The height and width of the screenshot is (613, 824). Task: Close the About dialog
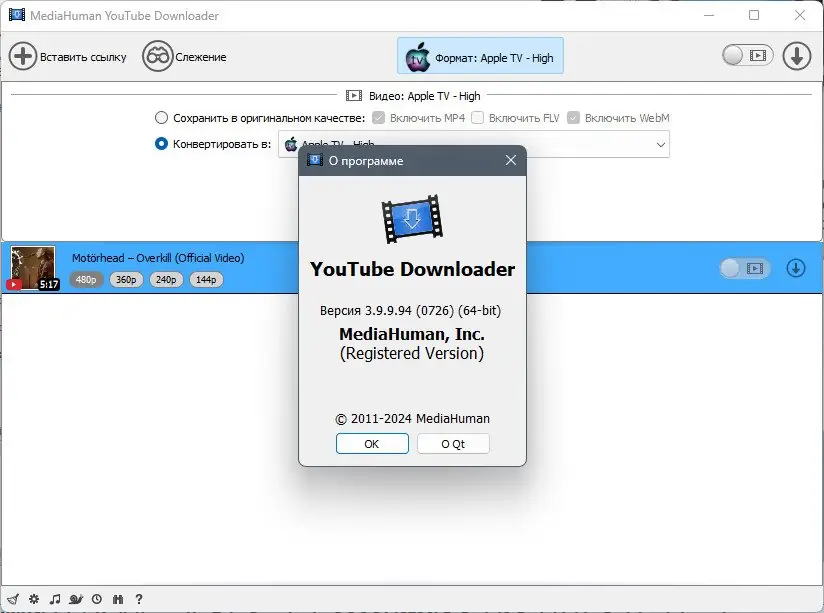tap(511, 160)
